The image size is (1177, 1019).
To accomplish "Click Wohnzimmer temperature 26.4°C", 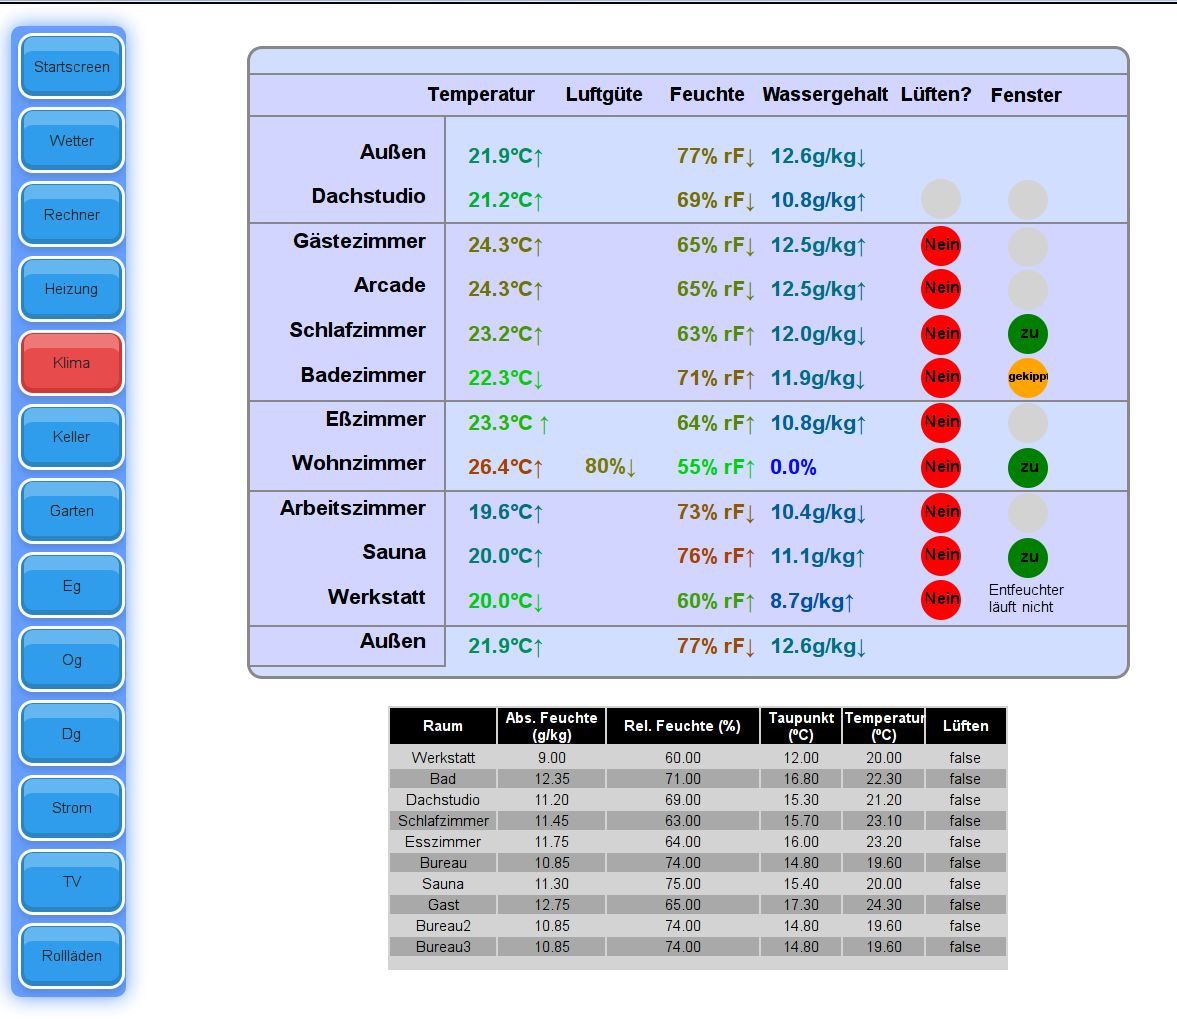I will click(x=505, y=467).
